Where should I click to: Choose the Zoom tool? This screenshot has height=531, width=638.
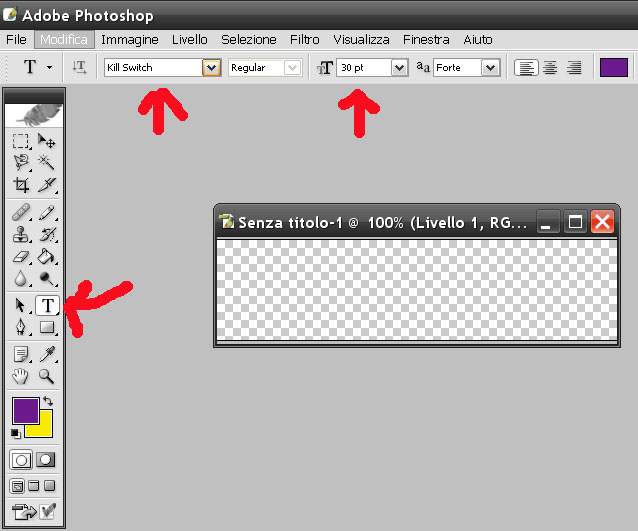point(46,376)
